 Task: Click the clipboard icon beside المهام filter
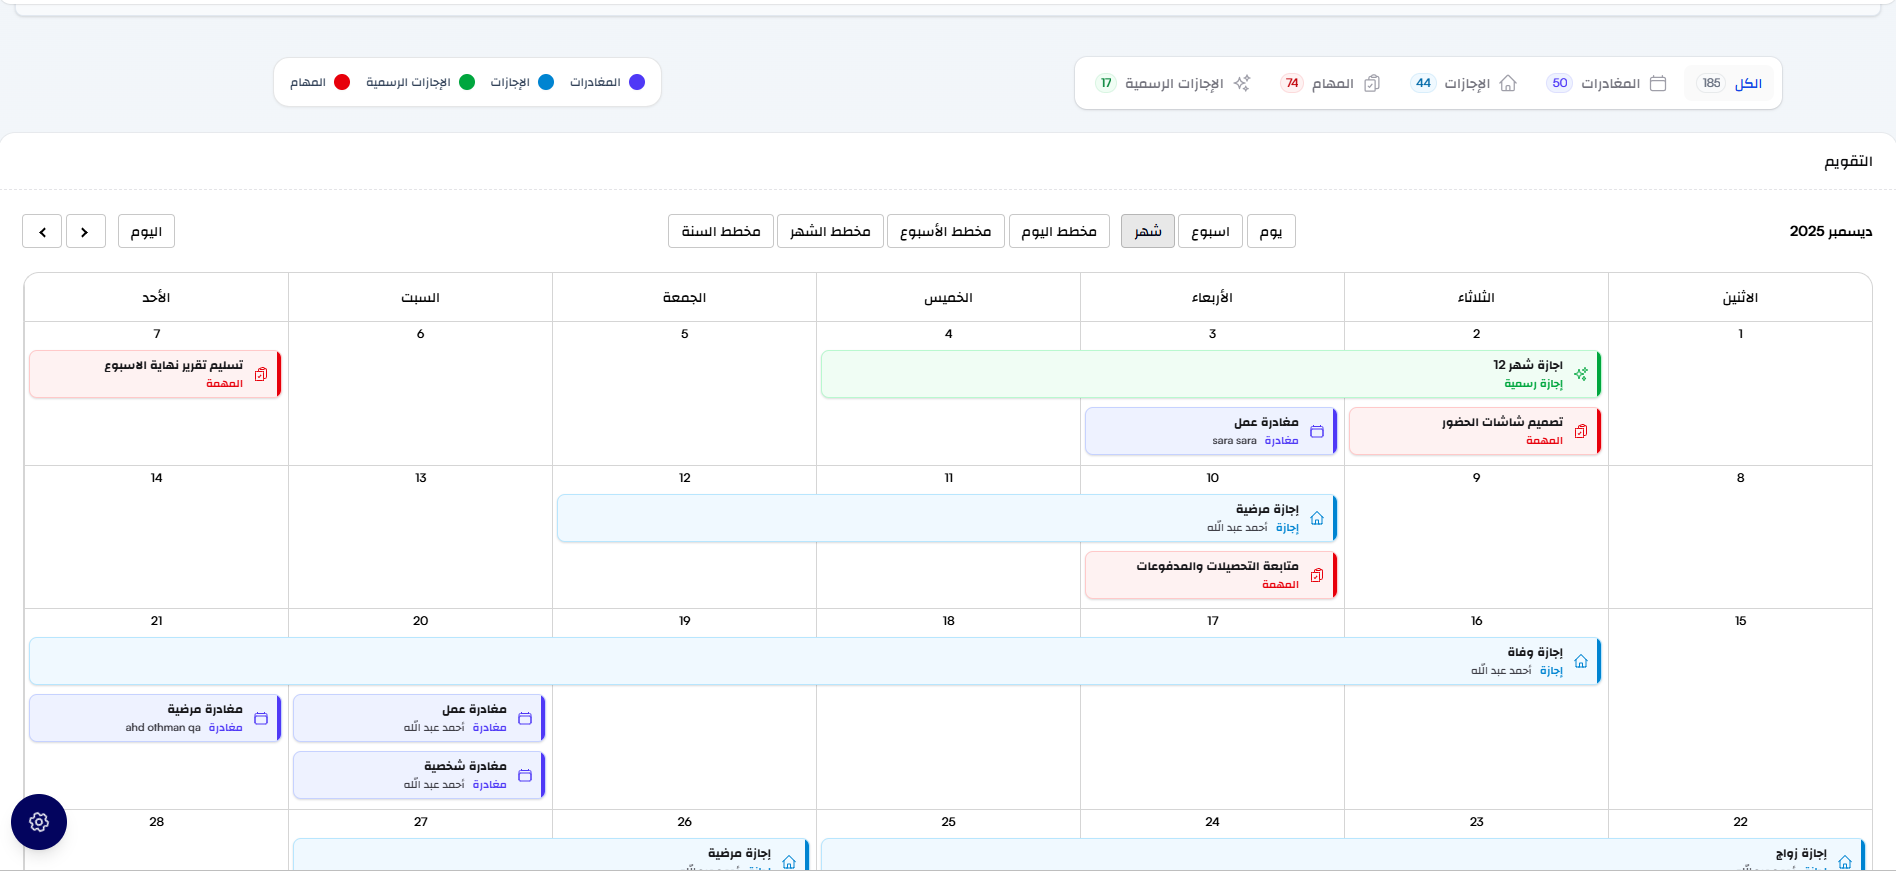pyautogui.click(x=1372, y=83)
